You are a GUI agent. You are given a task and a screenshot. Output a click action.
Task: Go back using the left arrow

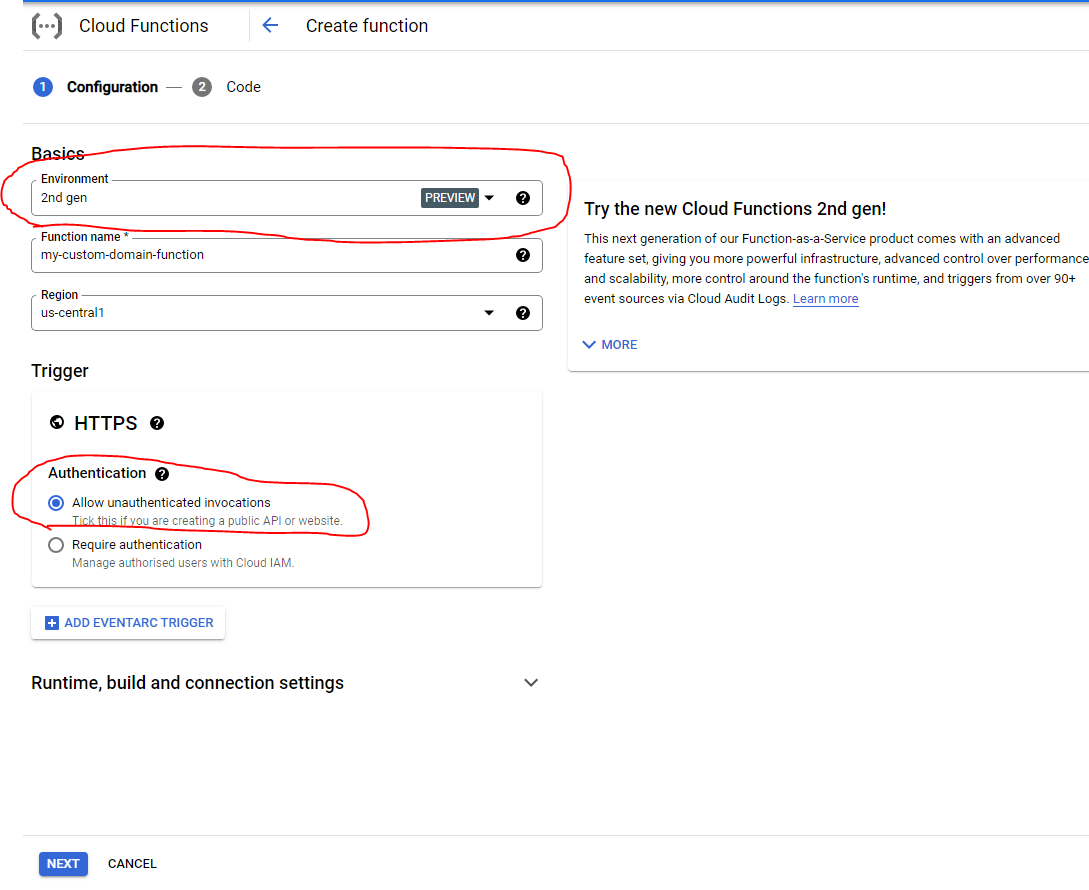pos(270,26)
